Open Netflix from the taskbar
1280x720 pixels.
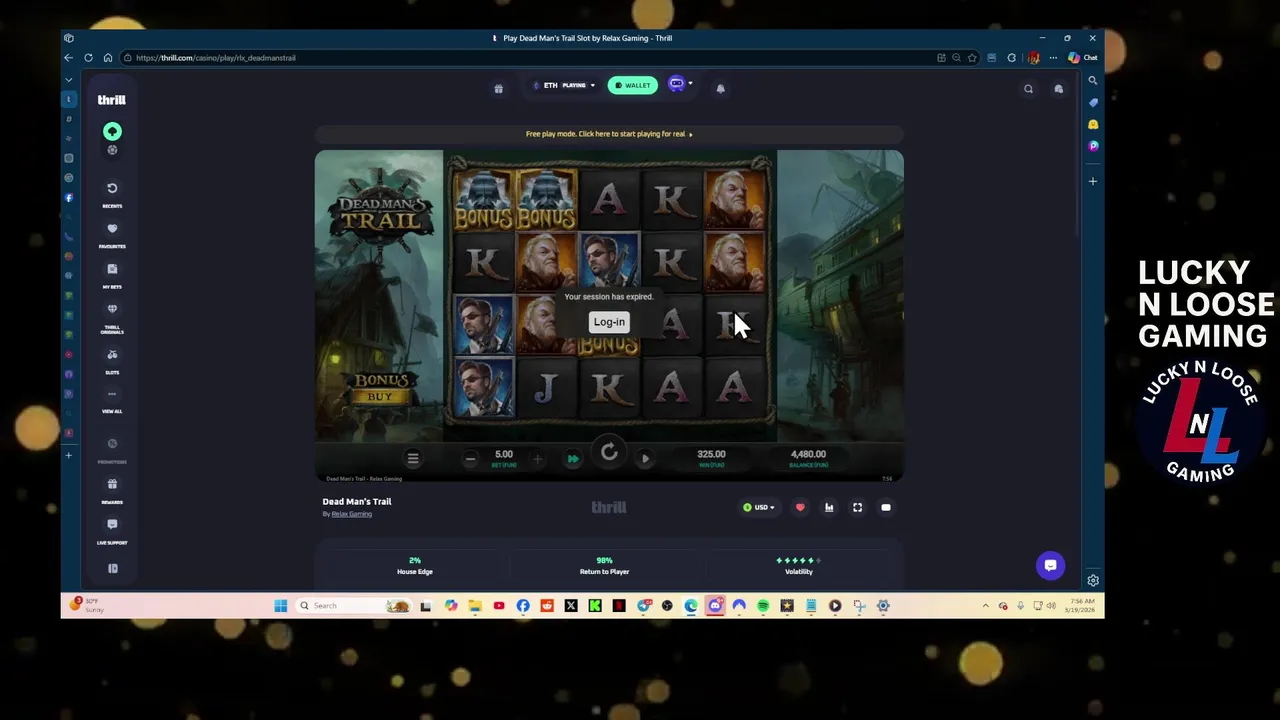[619, 606]
